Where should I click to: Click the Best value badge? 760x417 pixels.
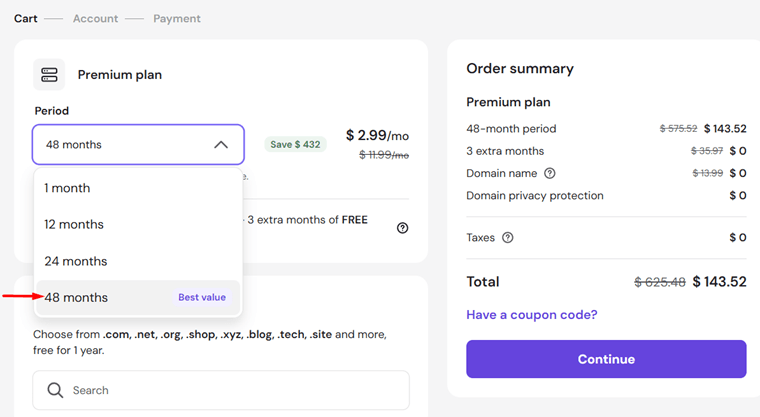202,297
